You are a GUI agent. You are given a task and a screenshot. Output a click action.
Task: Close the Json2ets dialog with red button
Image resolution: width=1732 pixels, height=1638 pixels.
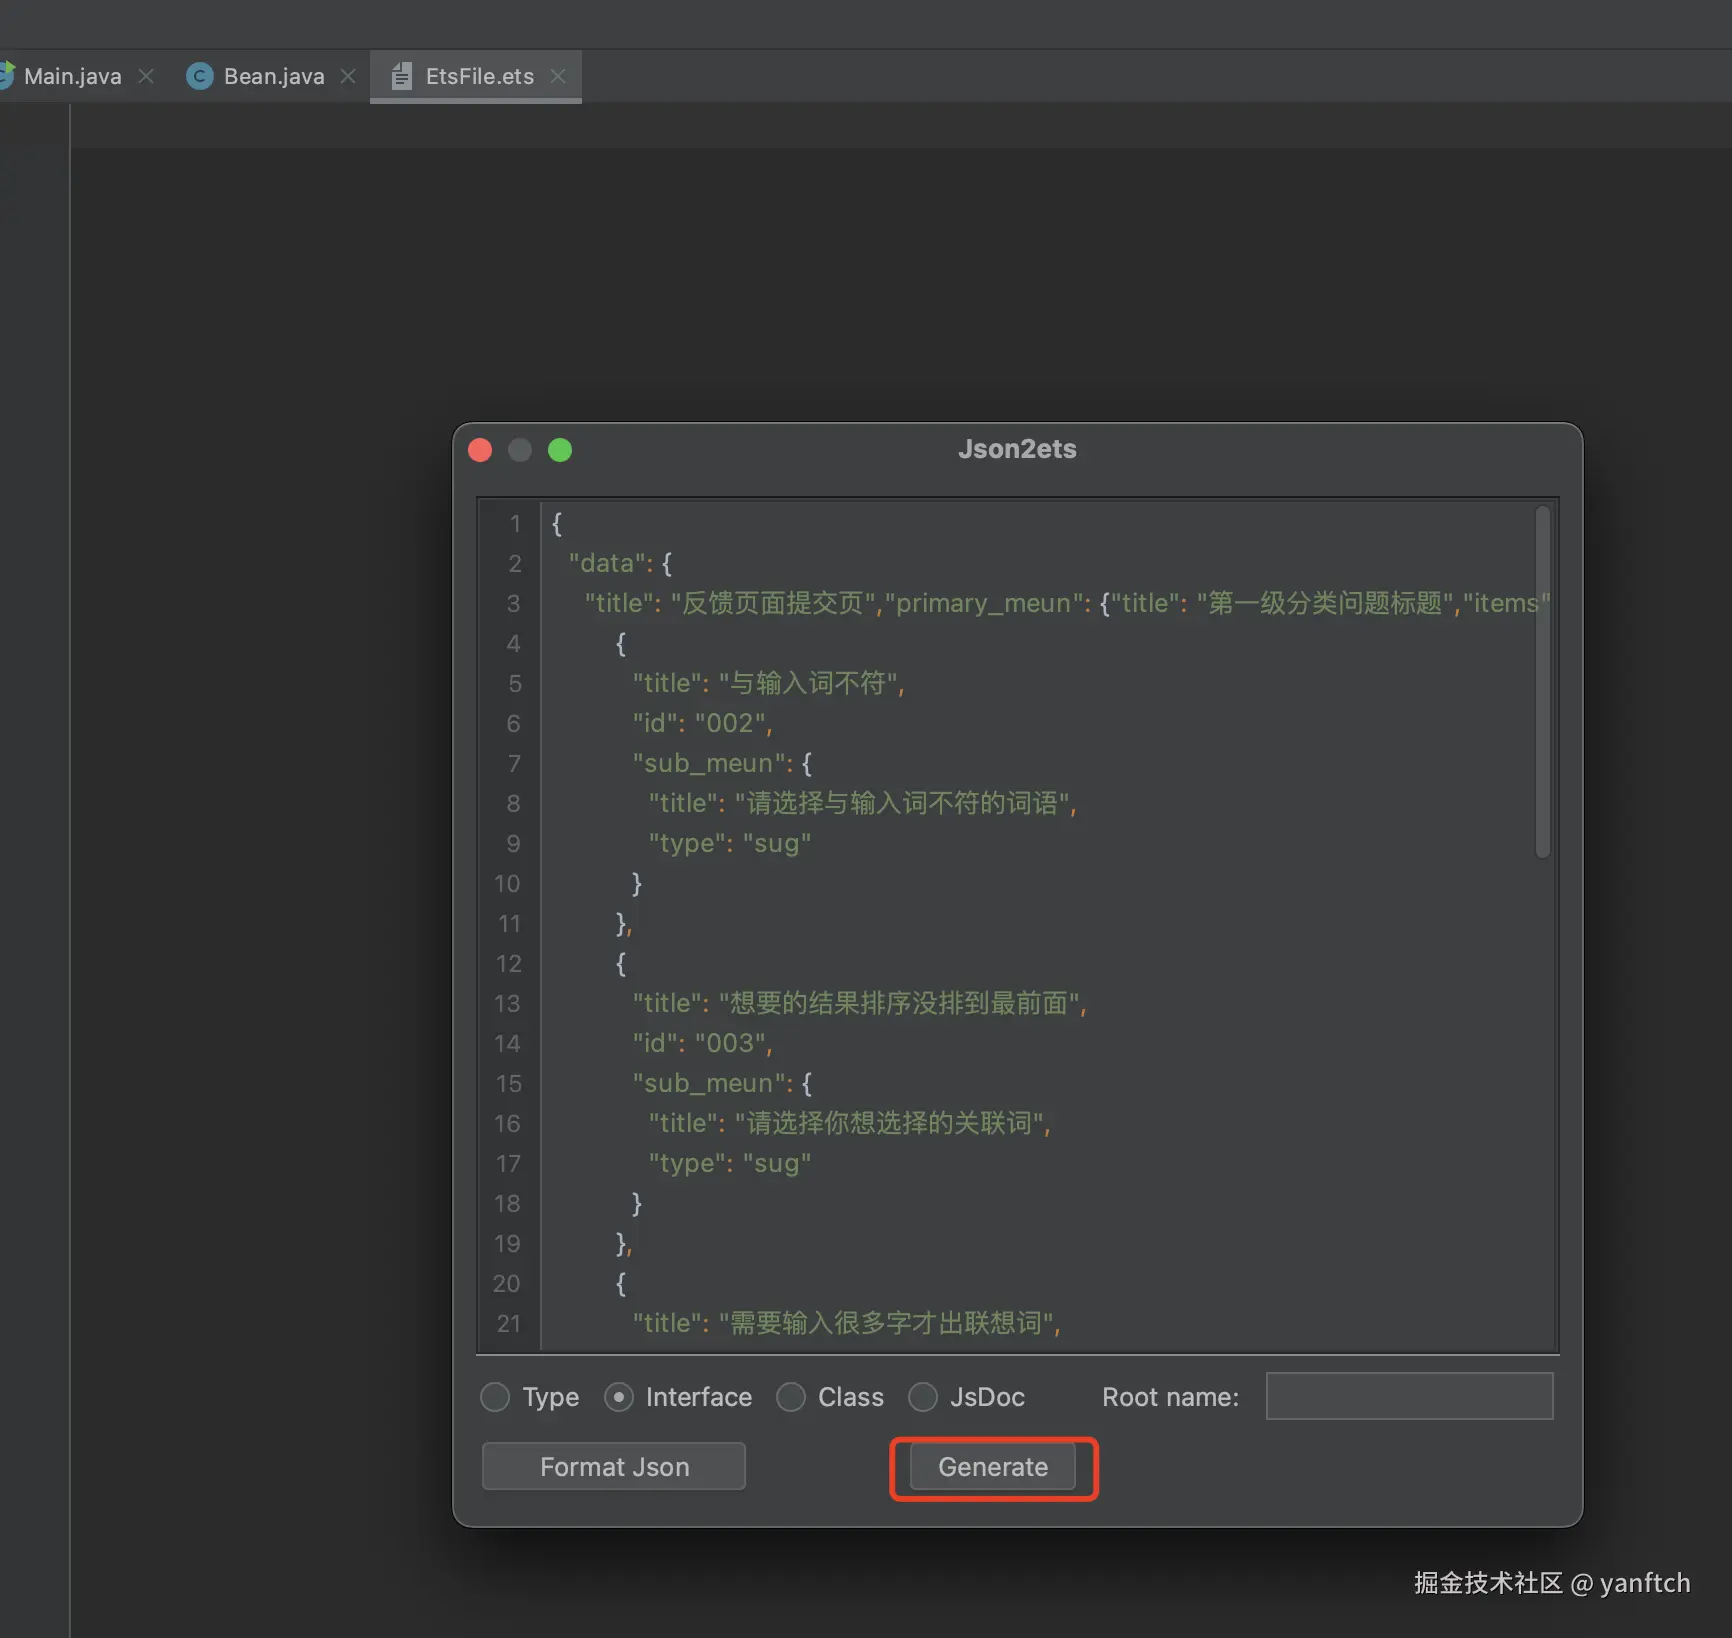[480, 450]
